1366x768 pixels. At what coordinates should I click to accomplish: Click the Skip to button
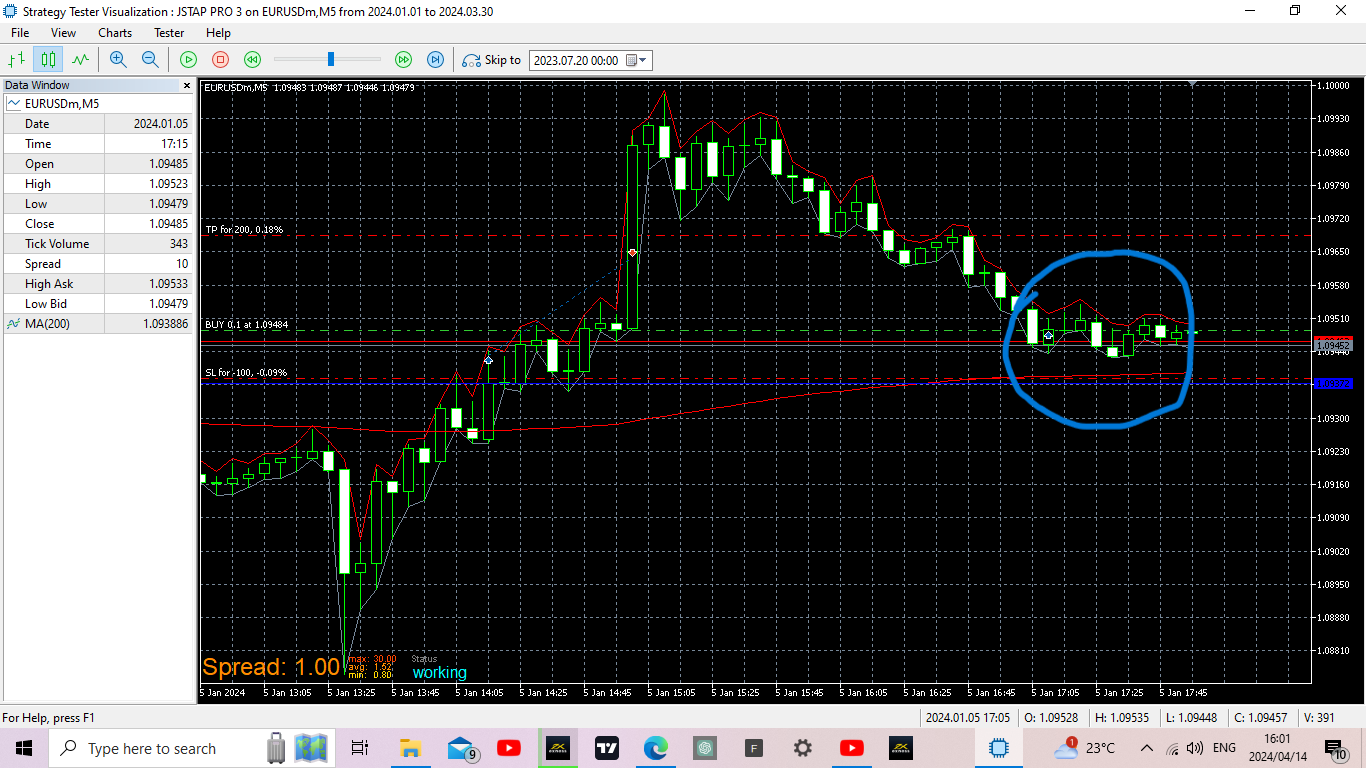pos(491,60)
